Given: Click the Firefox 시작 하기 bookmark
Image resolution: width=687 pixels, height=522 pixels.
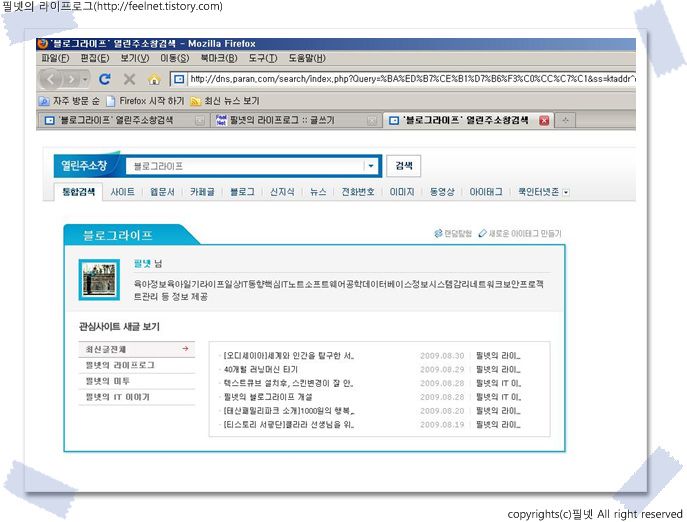Looking at the screenshot, I should (x=145, y=101).
